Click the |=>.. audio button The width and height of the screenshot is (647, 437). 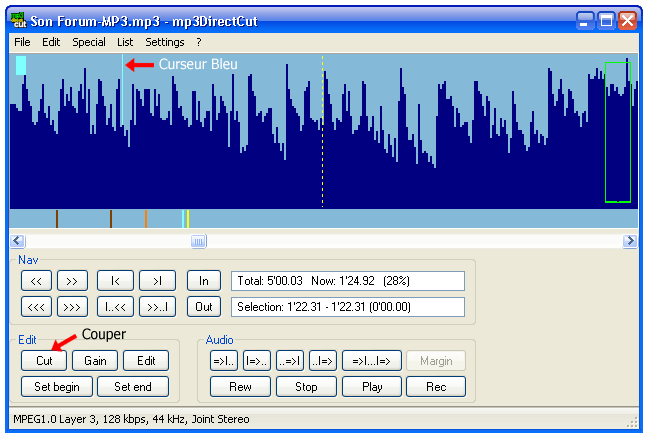coord(257,361)
